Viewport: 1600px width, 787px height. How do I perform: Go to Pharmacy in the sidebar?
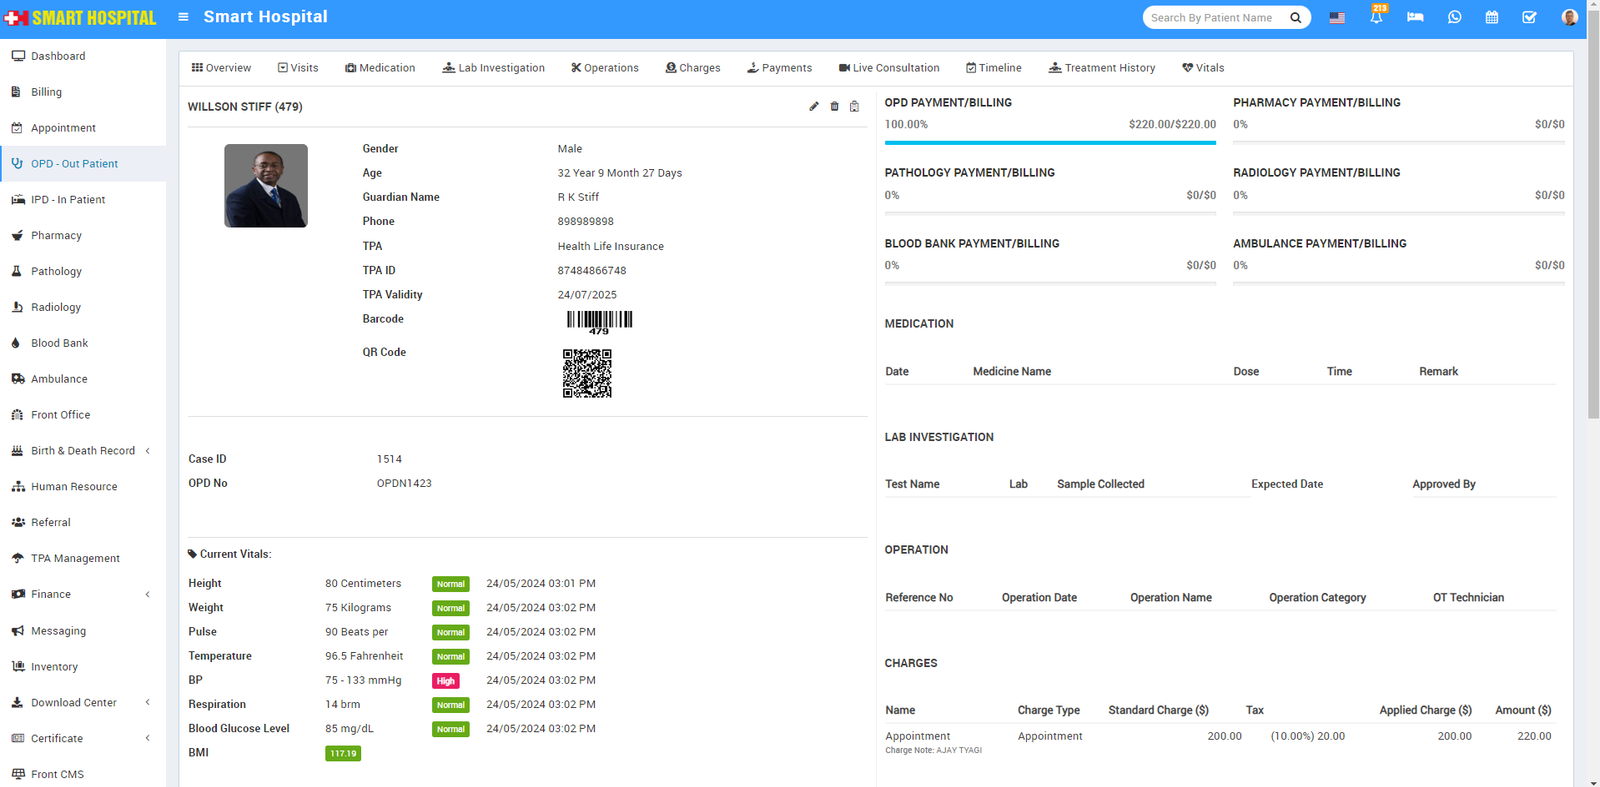pyautogui.click(x=56, y=236)
